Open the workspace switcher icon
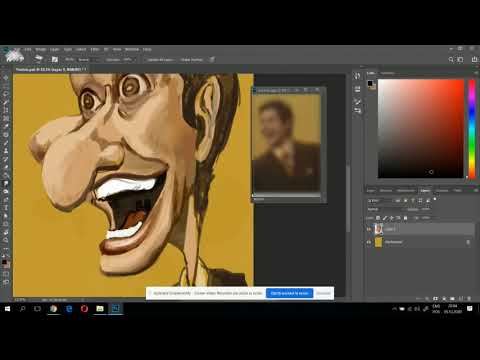The width and height of the screenshot is (480, 360). click(x=460, y=60)
